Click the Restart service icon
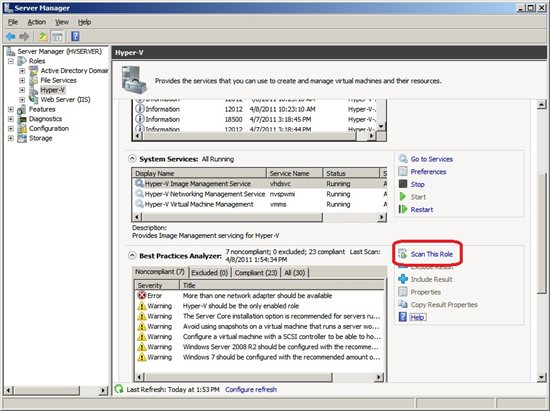The height and width of the screenshot is (411, 550). (403, 209)
